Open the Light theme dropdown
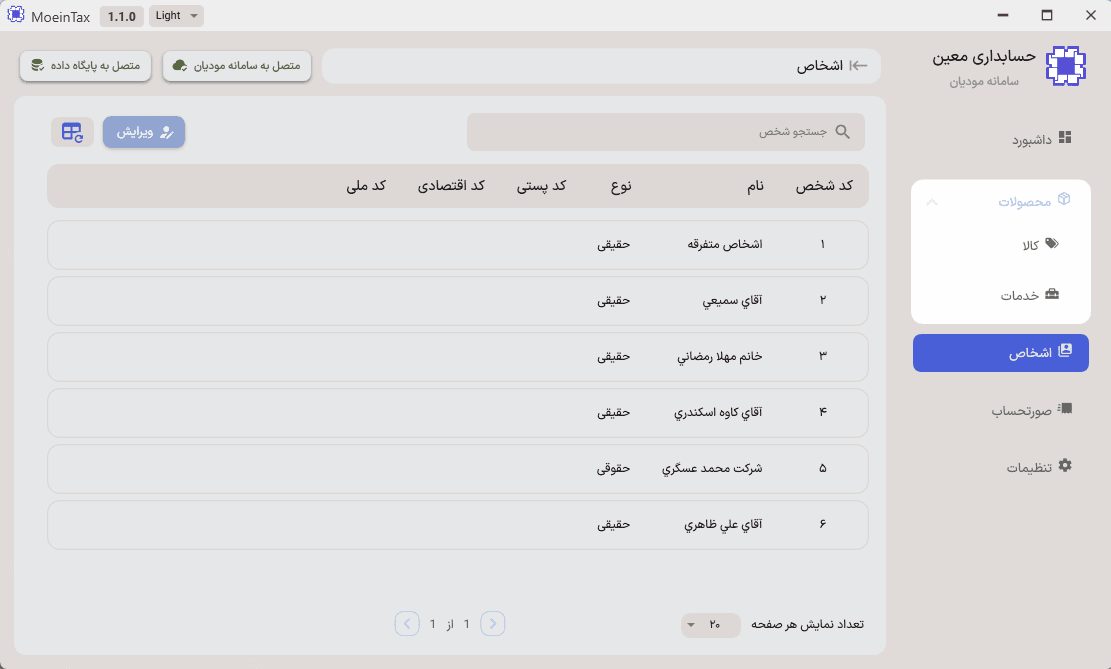This screenshot has width=1111, height=669. tap(176, 16)
